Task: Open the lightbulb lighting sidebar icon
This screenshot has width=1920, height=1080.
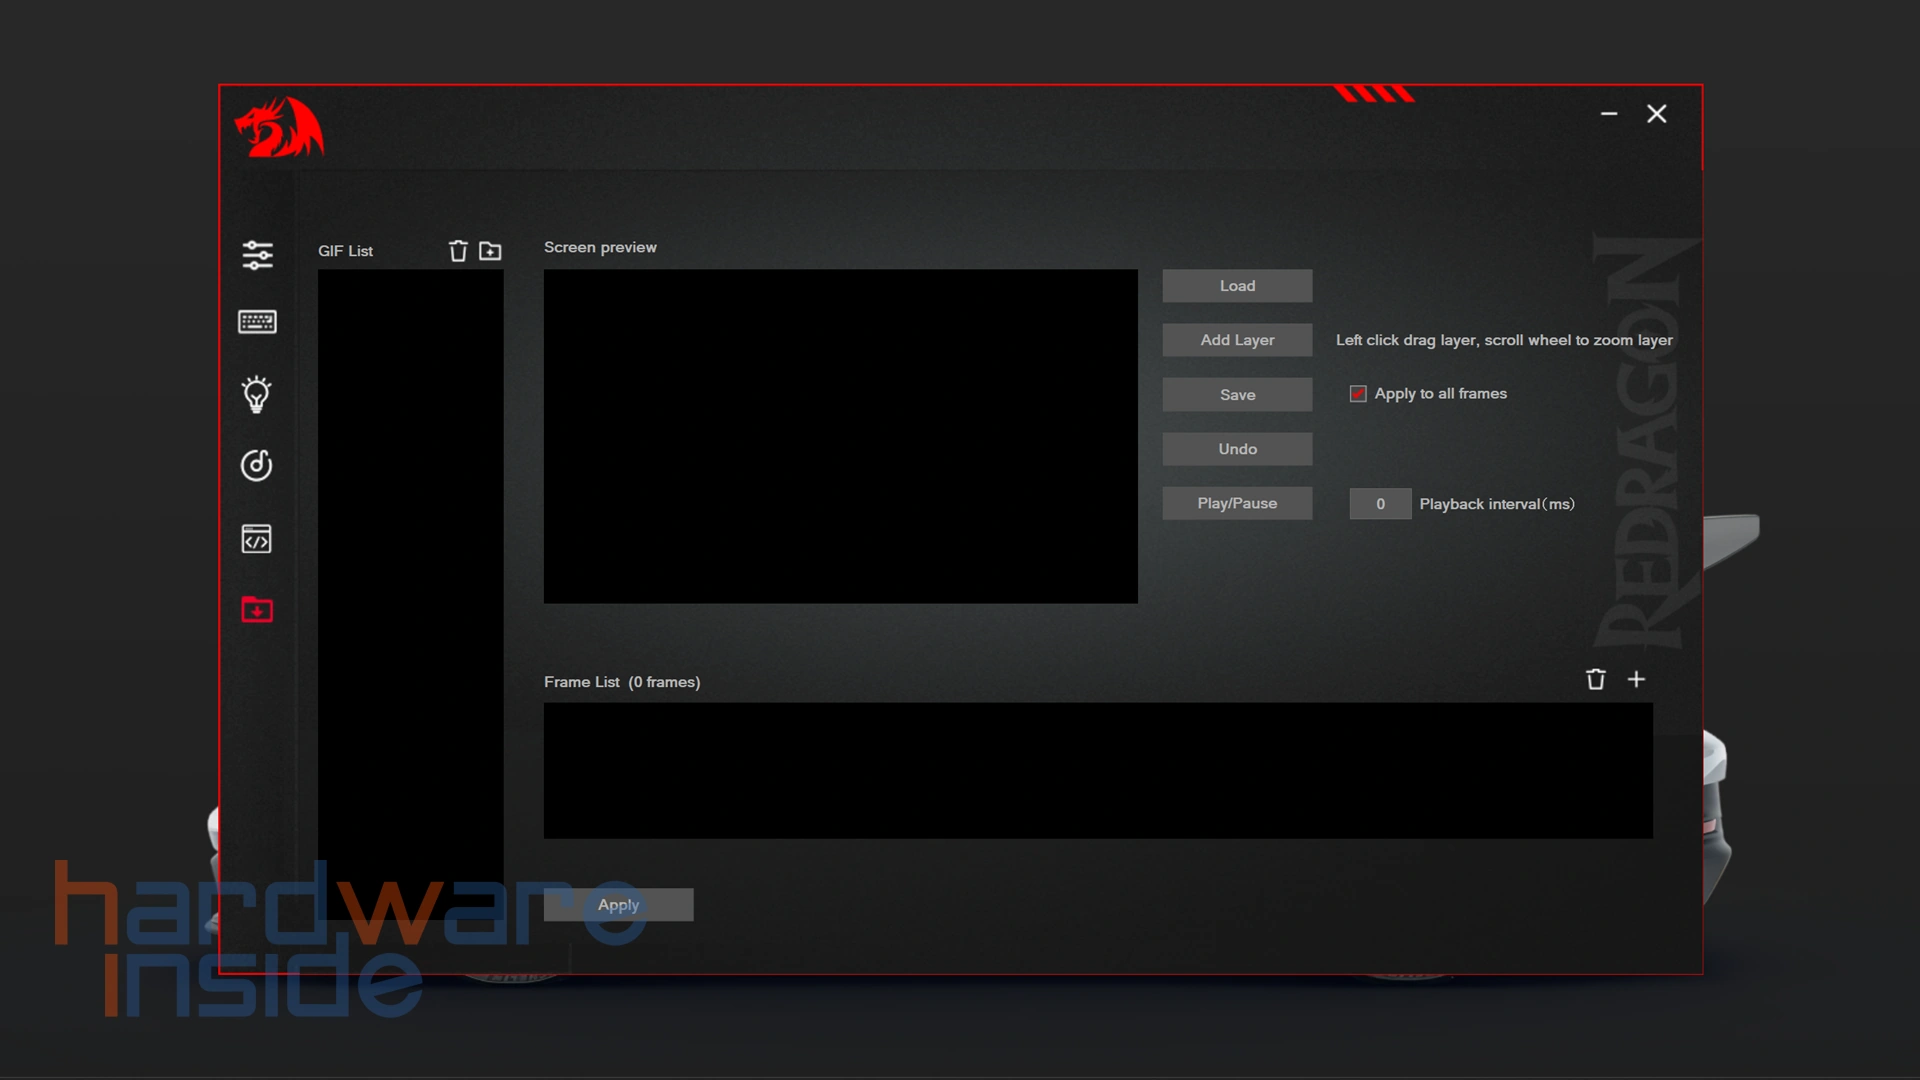Action: point(257,394)
